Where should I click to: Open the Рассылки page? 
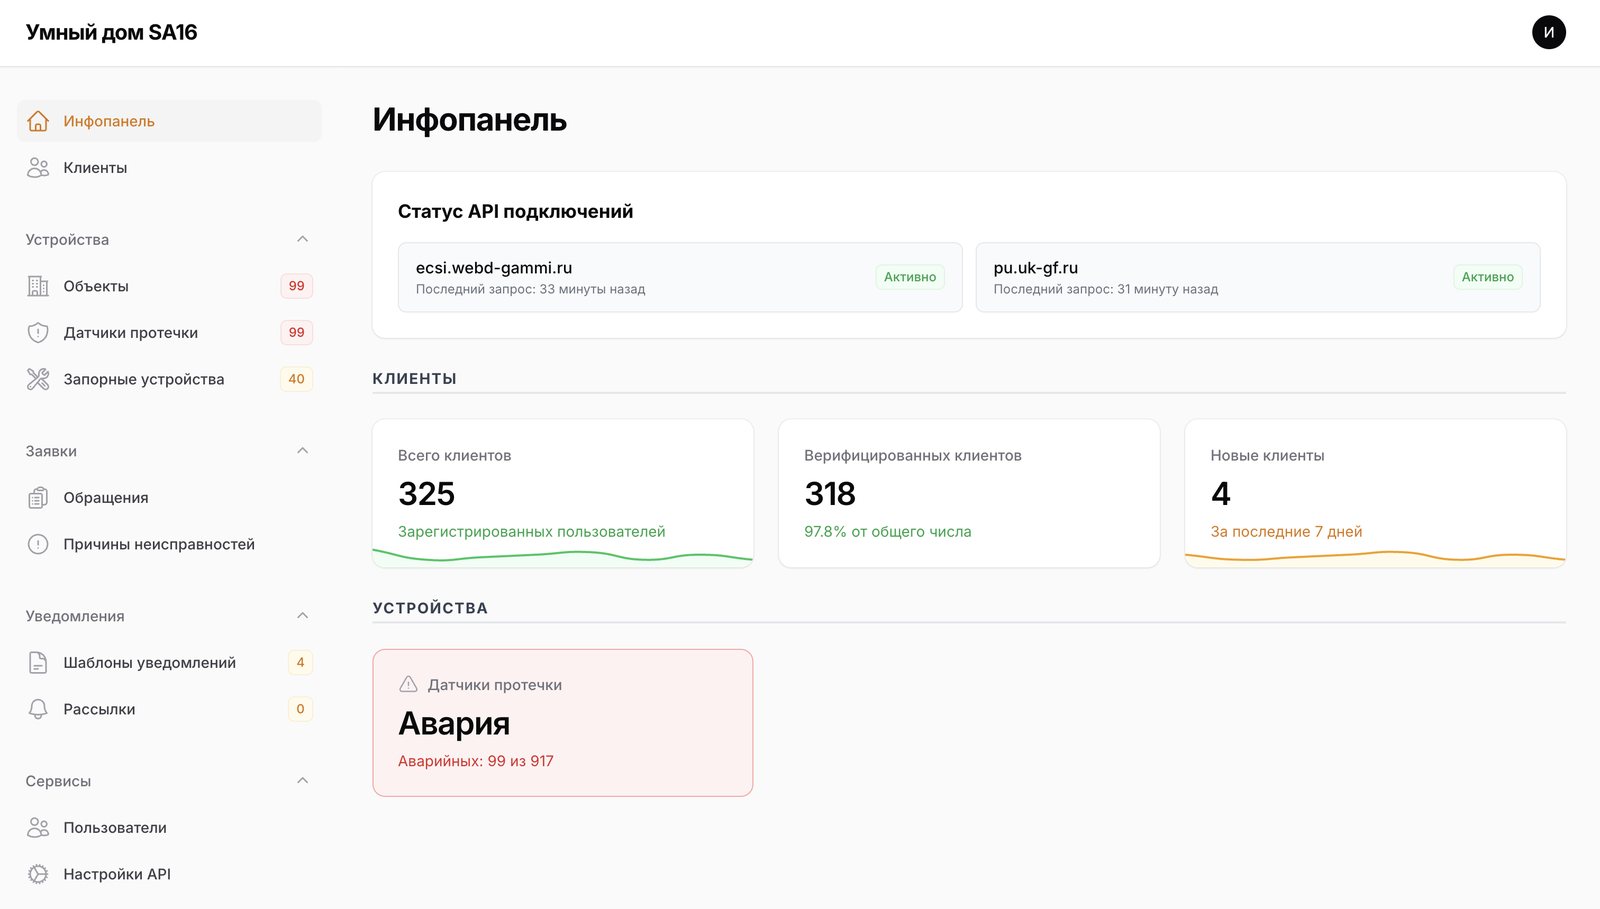point(169,709)
